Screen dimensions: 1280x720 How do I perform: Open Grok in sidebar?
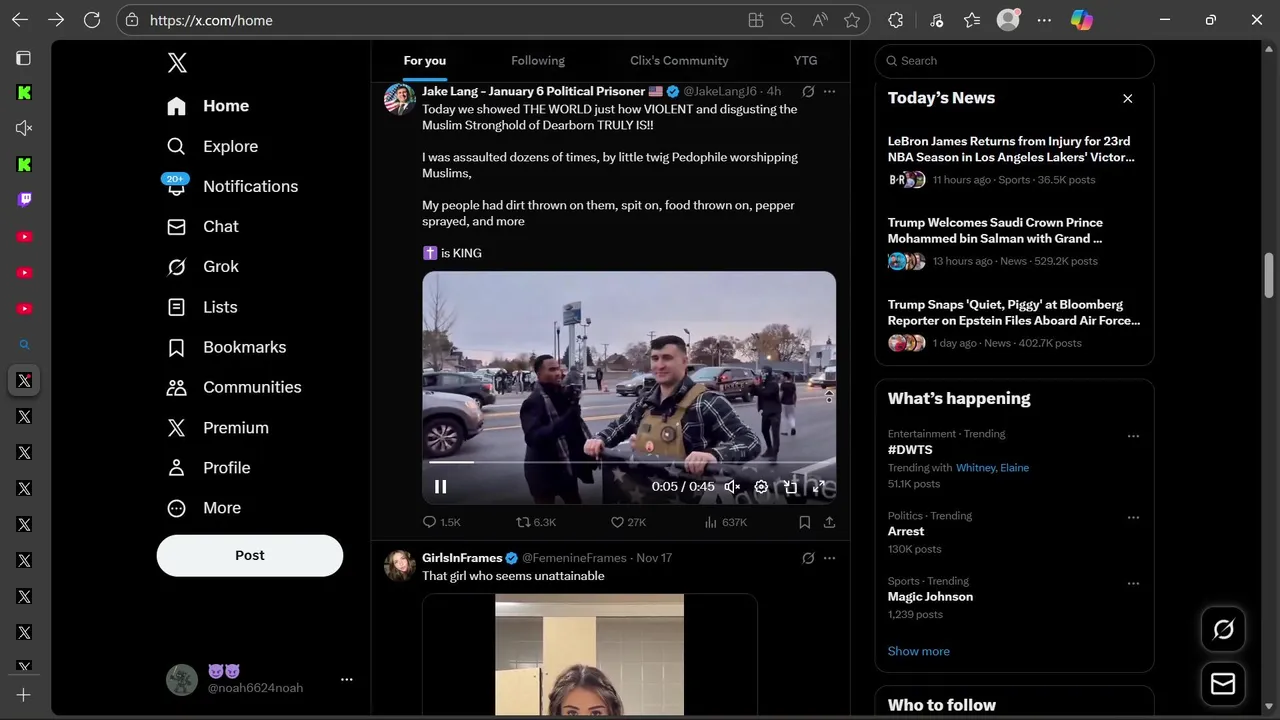[203, 267]
